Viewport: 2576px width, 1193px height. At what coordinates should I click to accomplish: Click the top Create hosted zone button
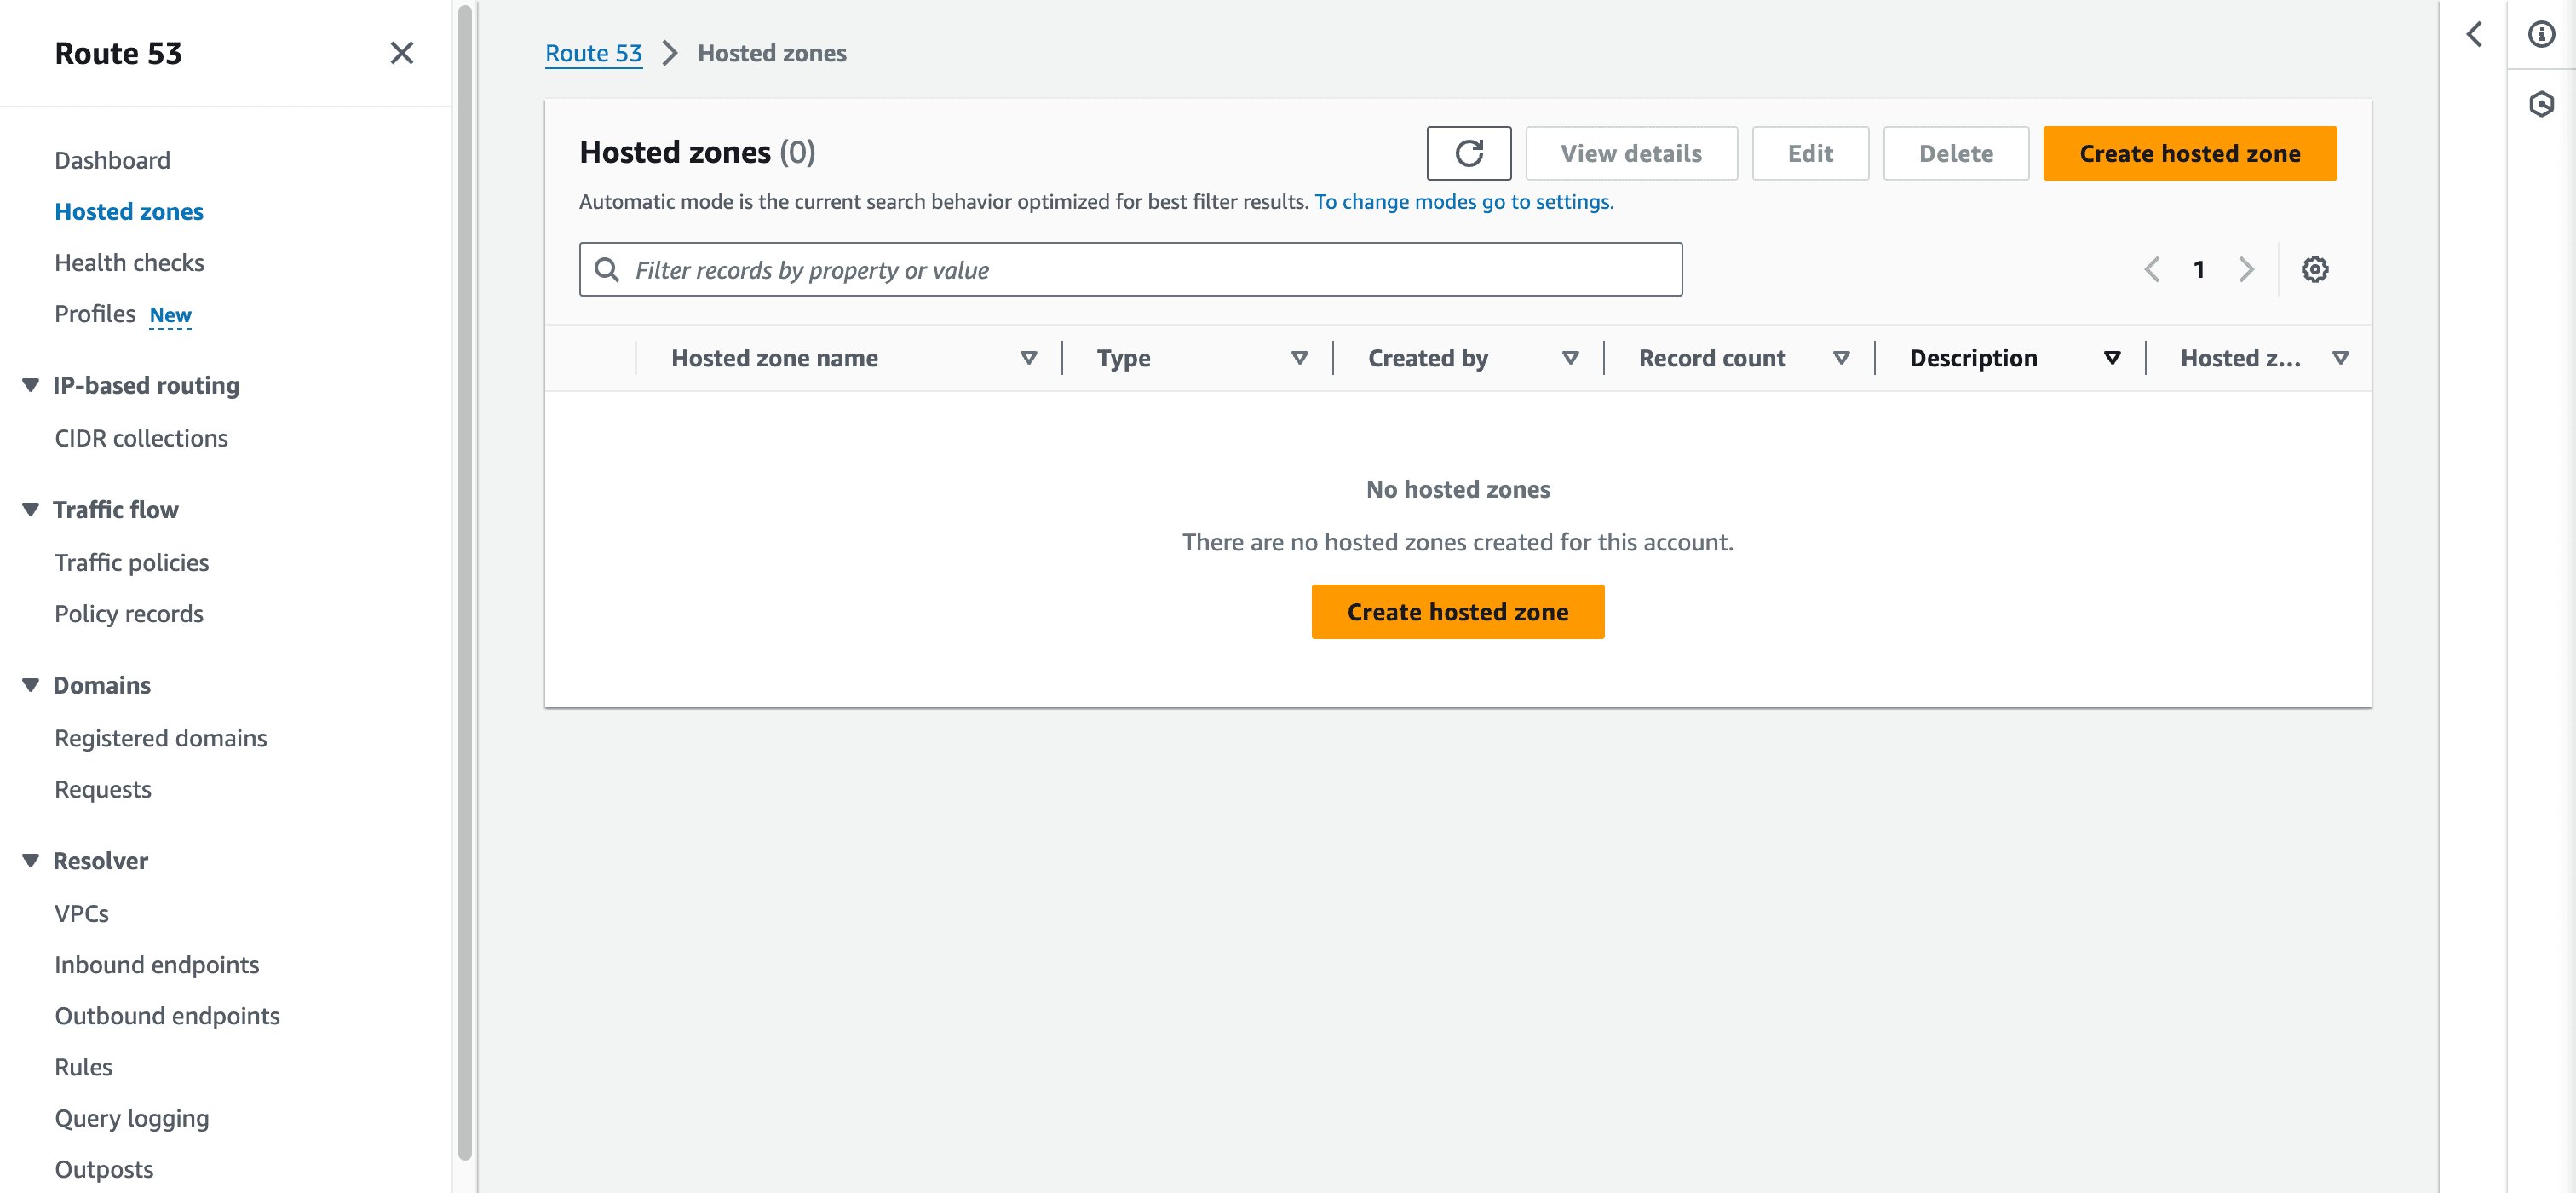pos(2189,153)
